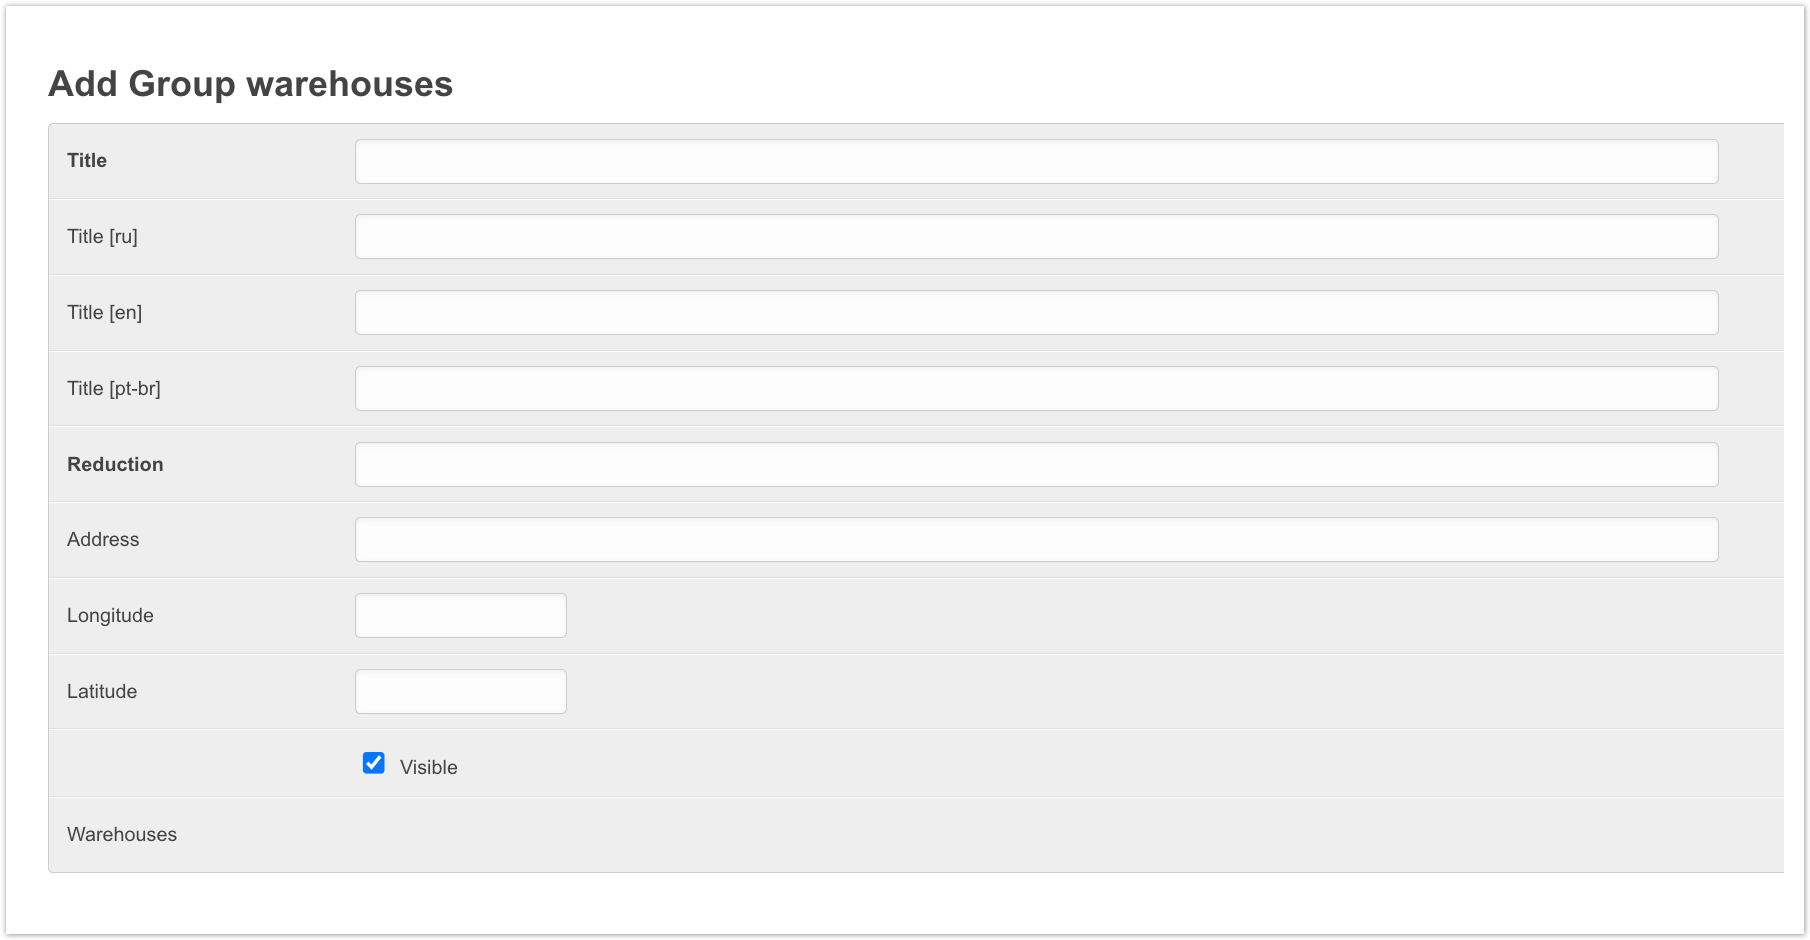The width and height of the screenshot is (1810, 940).
Task: Click the Visible checkbox label text
Action: pyautogui.click(x=428, y=767)
